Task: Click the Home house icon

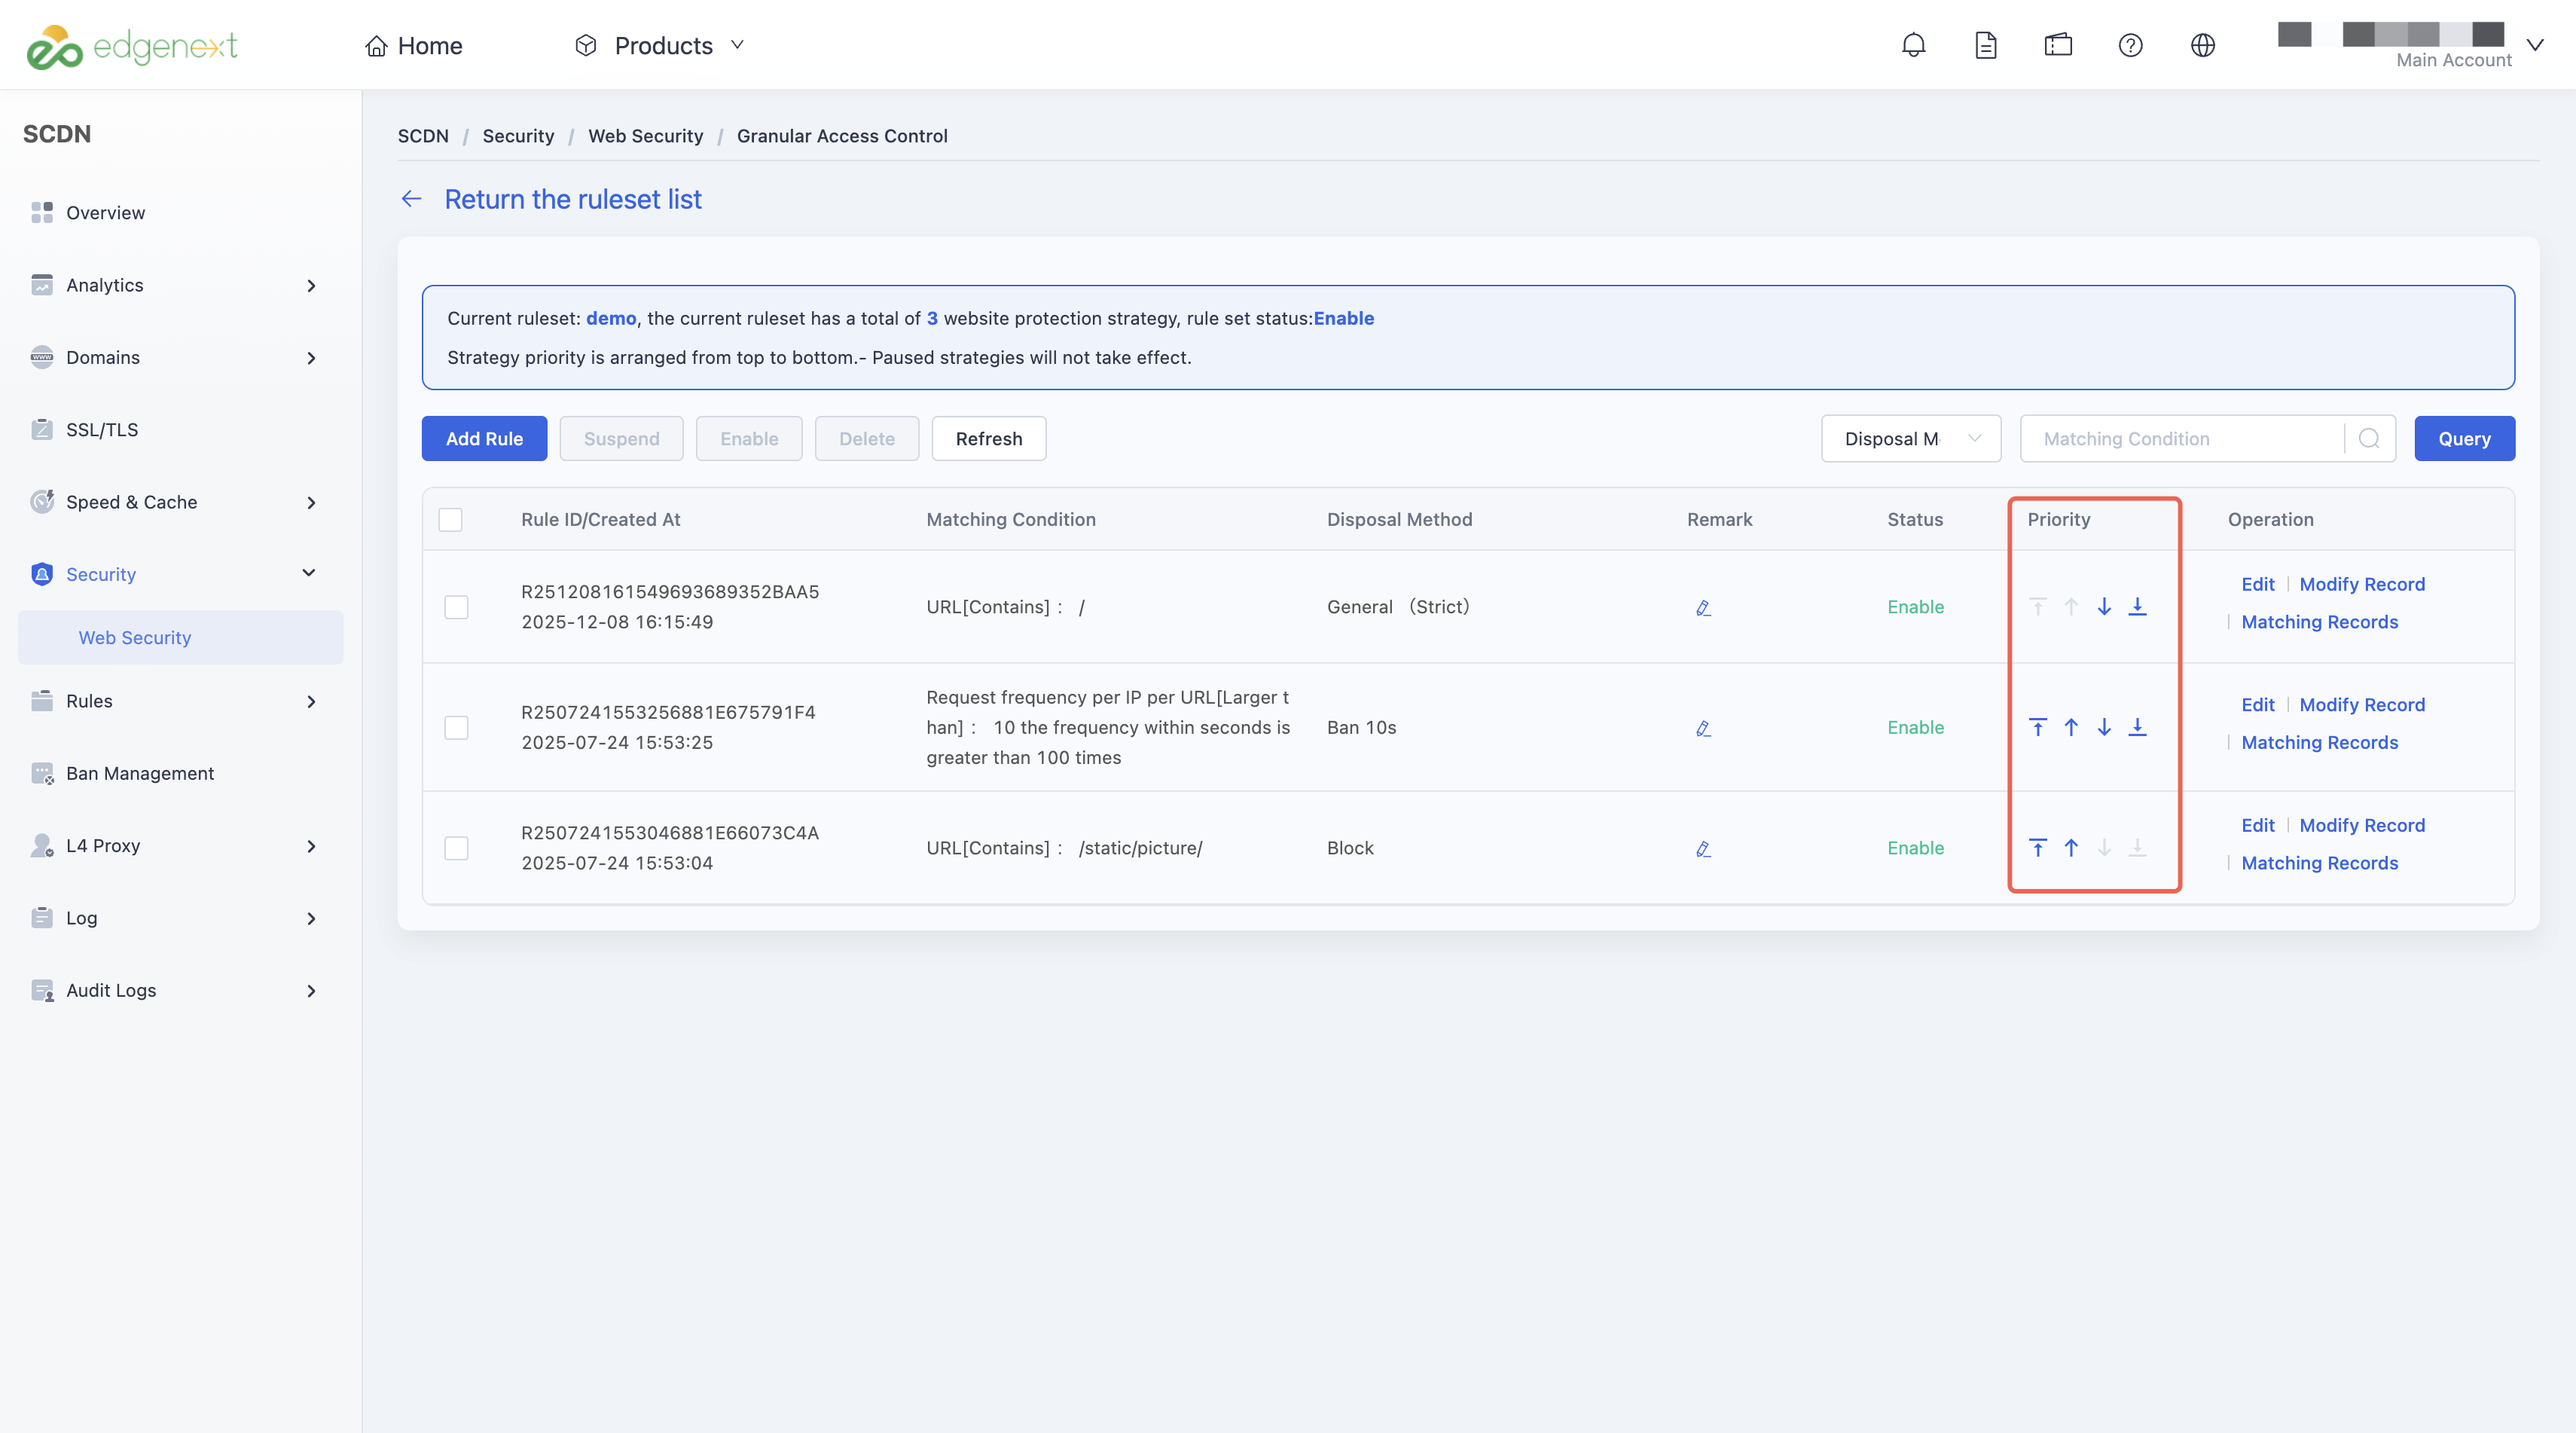Action: [376, 46]
